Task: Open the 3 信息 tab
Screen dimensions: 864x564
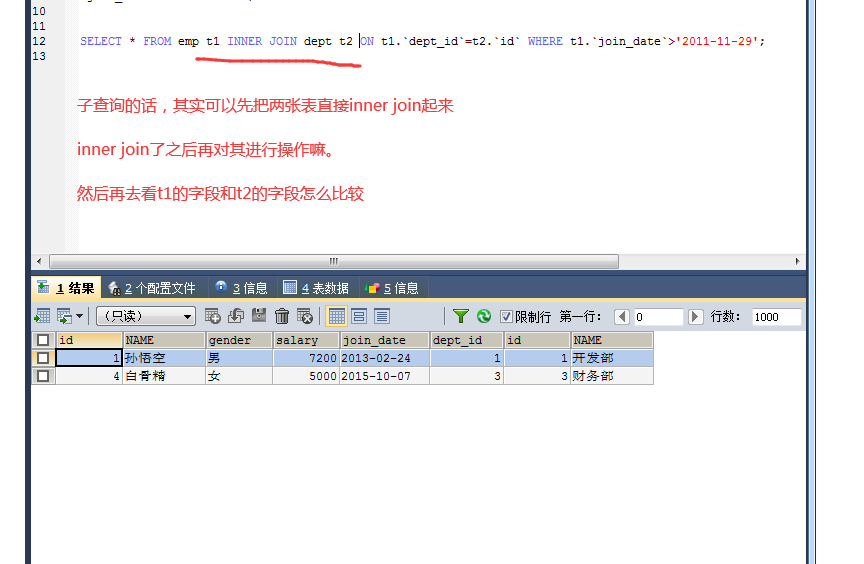Action: point(241,288)
